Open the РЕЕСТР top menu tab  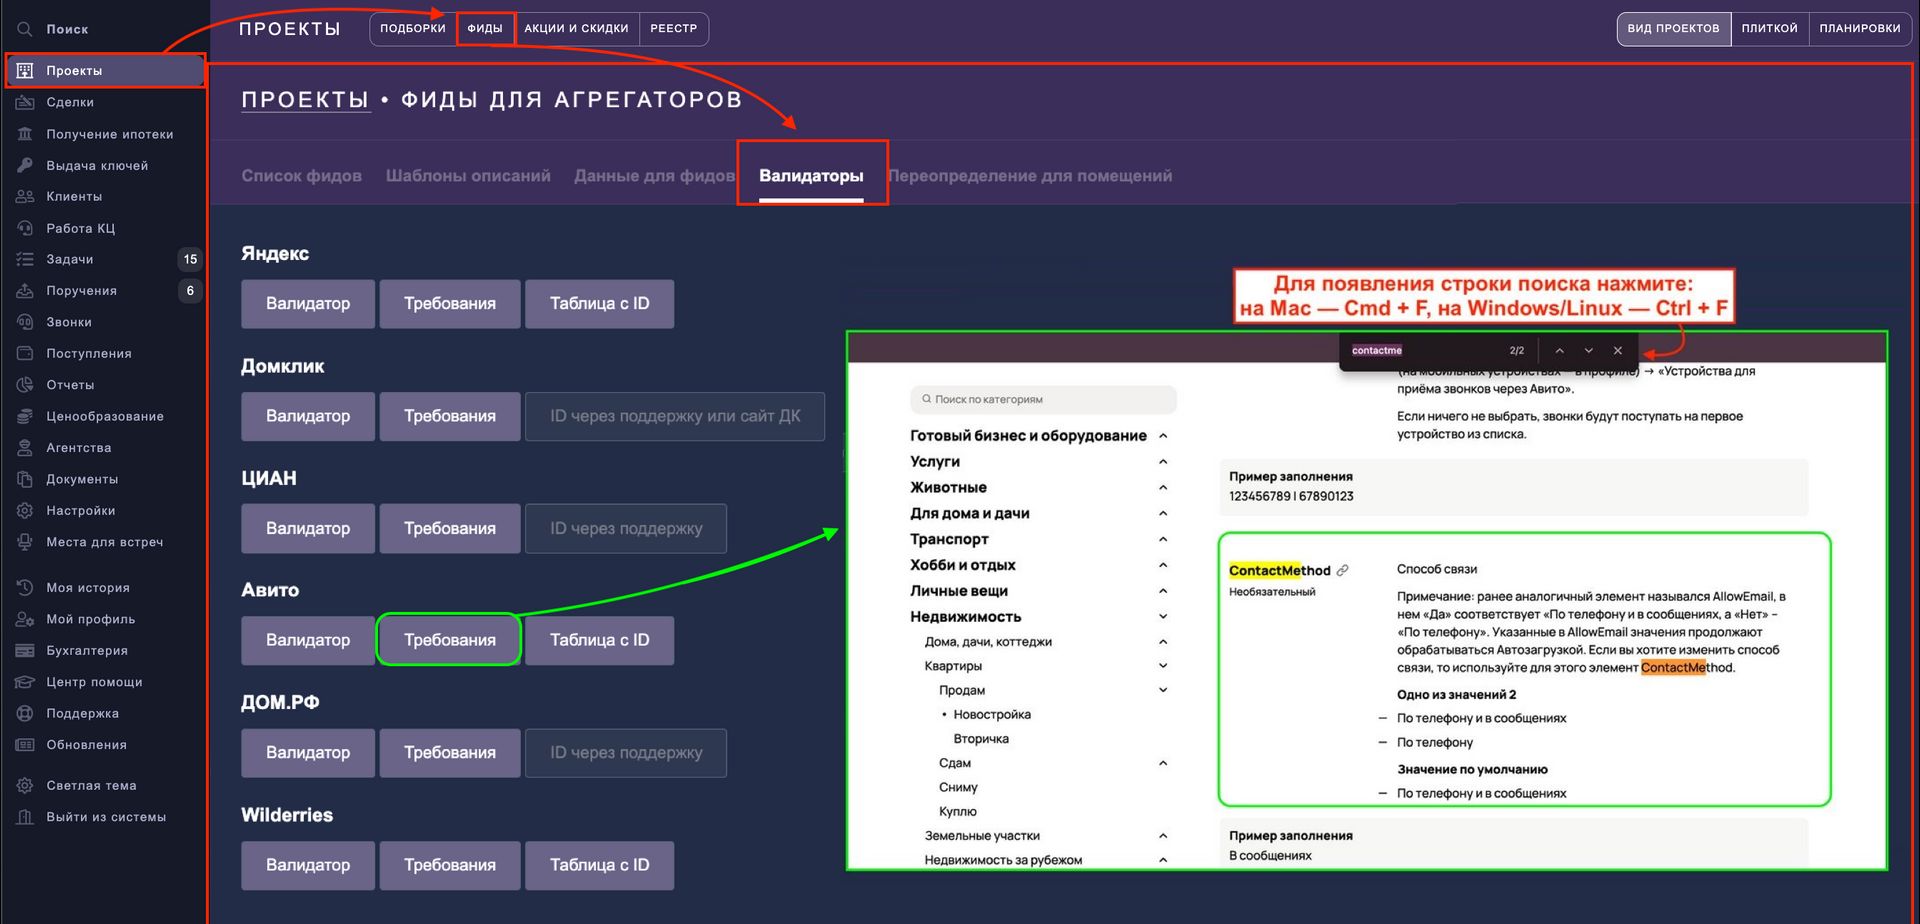click(x=674, y=29)
